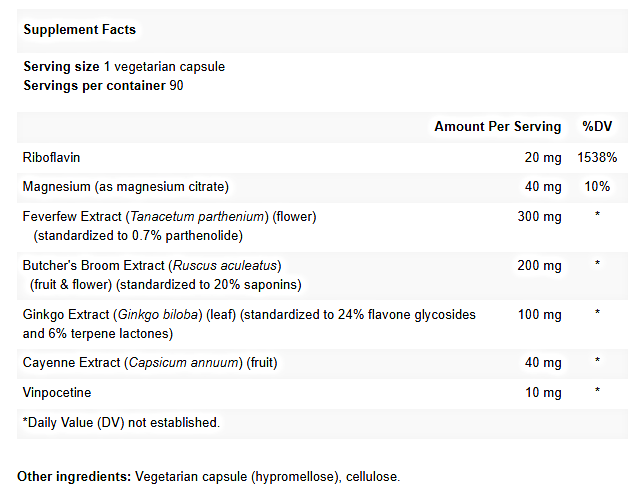Click the 100 mg amount for Ginkgo
This screenshot has width=640, height=499.
click(541, 314)
